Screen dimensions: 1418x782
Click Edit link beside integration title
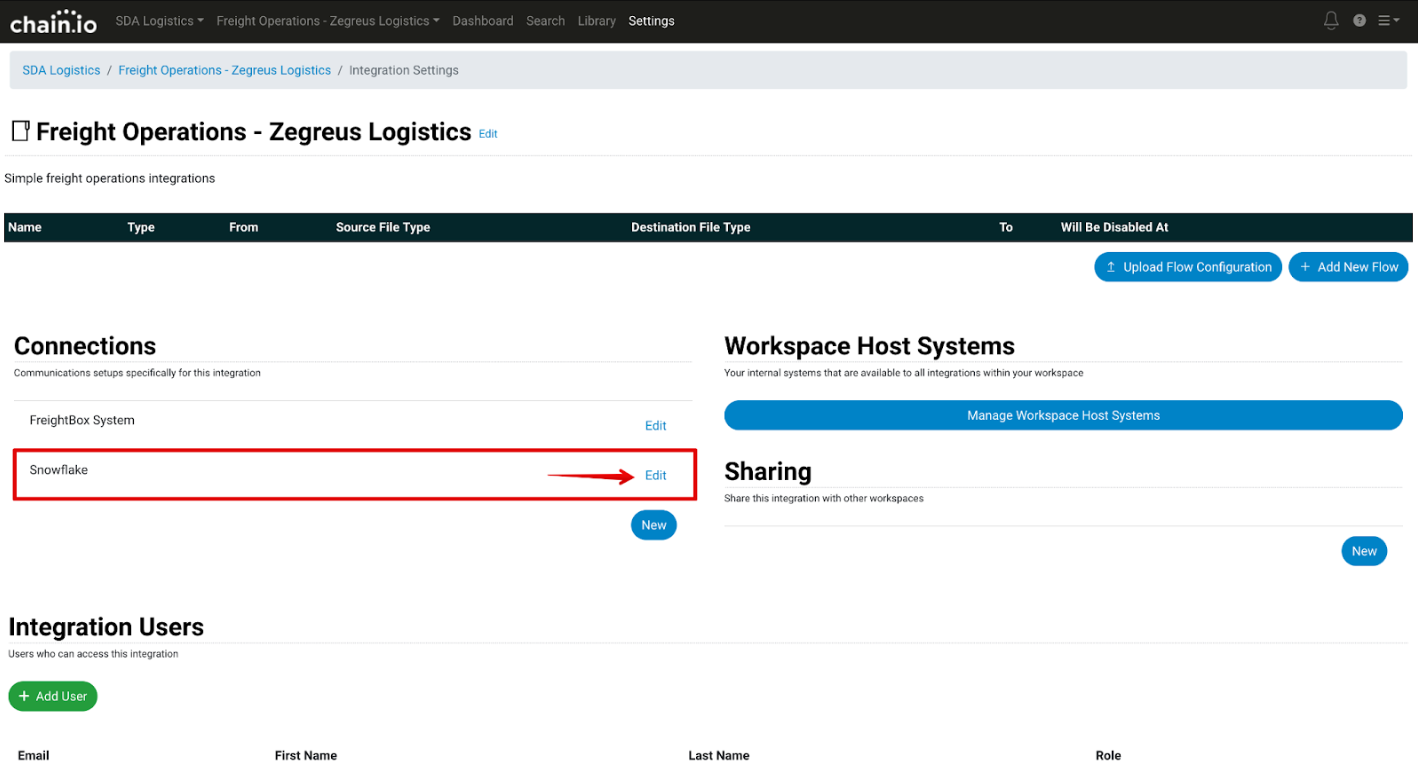point(488,134)
